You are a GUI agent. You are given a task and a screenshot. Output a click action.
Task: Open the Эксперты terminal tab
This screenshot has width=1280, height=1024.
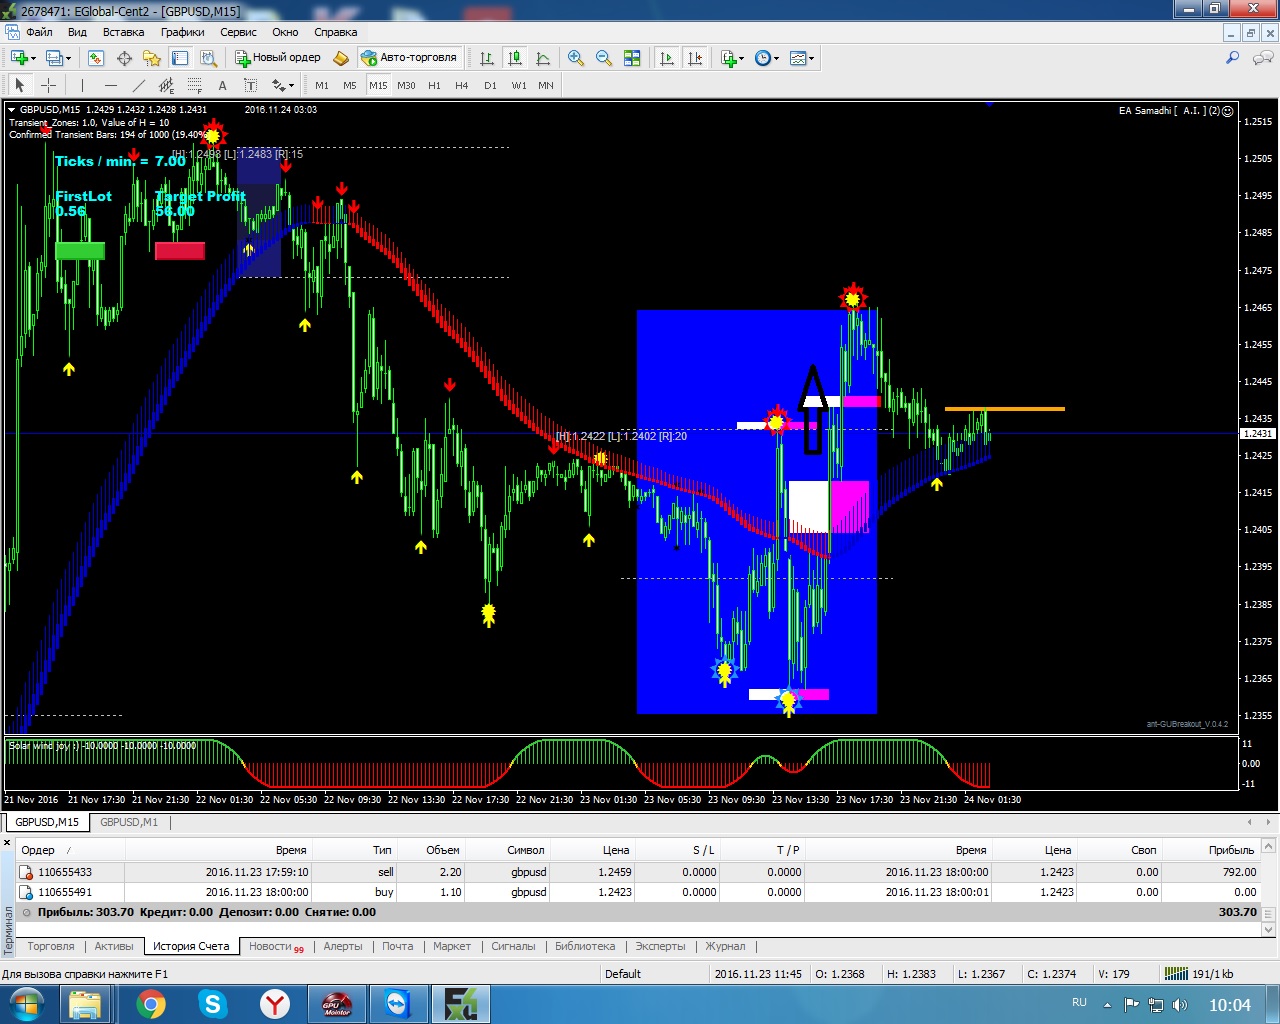click(660, 946)
